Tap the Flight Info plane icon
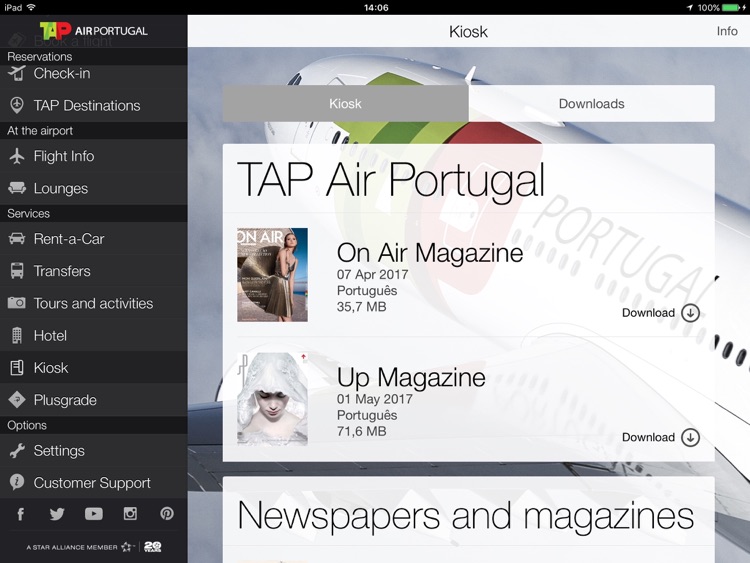The image size is (750, 563). [x=17, y=156]
